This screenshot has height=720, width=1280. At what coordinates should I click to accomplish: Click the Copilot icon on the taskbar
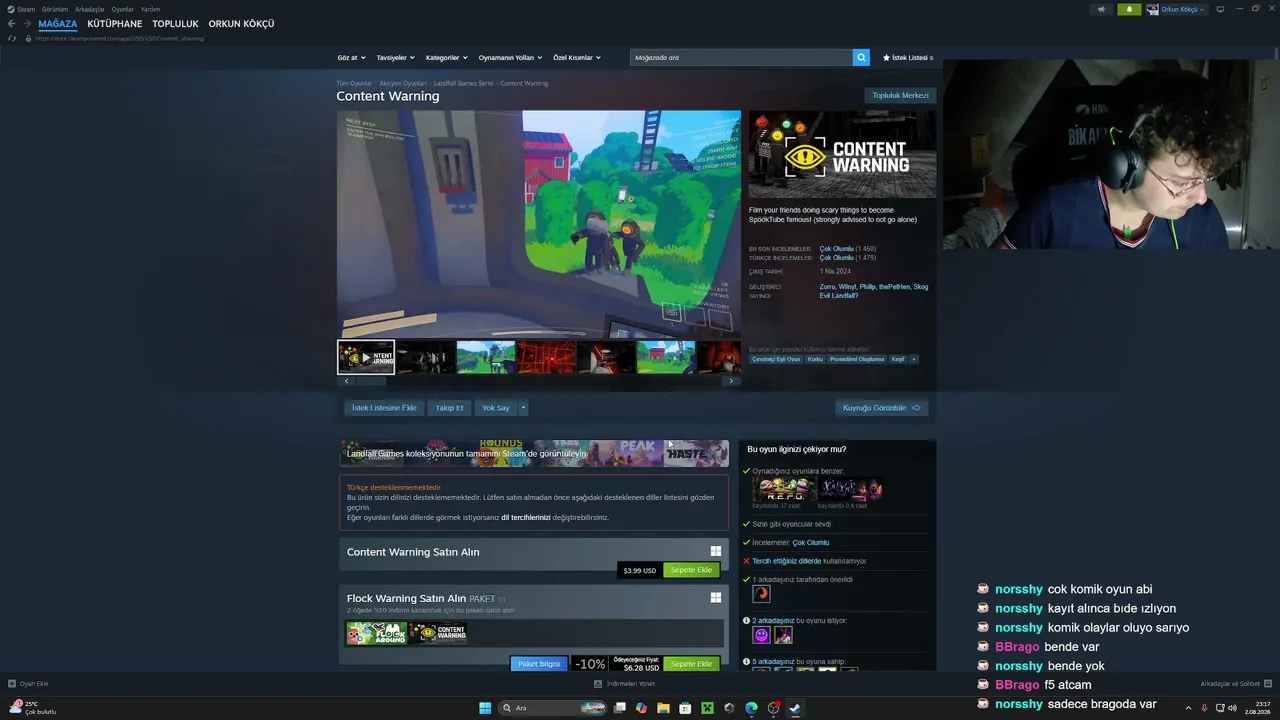pos(641,708)
